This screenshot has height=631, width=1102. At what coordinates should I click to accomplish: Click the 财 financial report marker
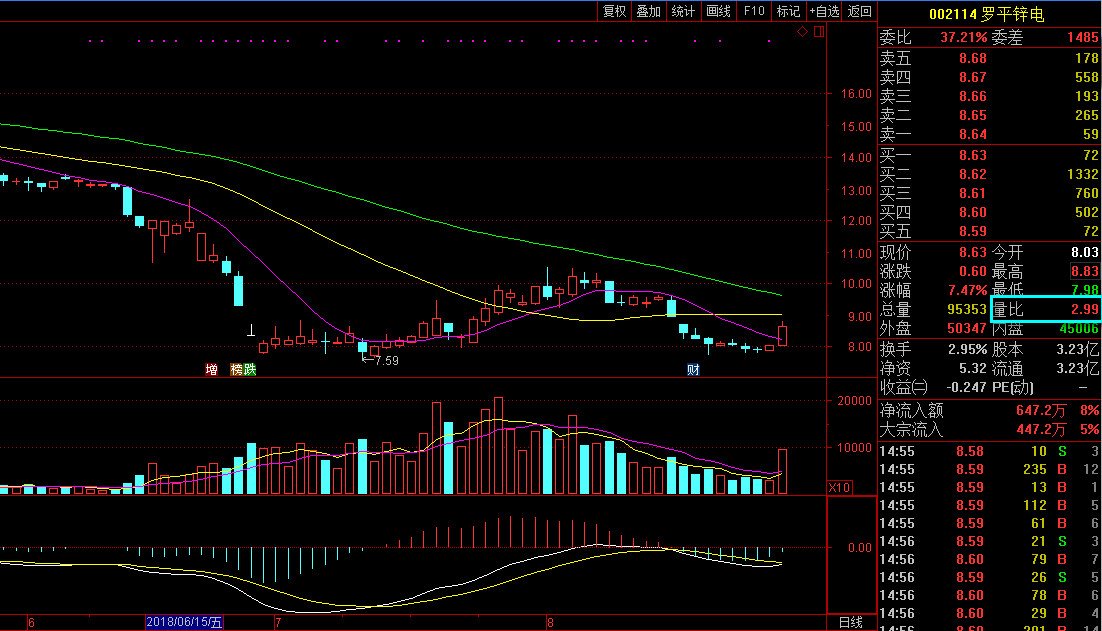pos(693,370)
